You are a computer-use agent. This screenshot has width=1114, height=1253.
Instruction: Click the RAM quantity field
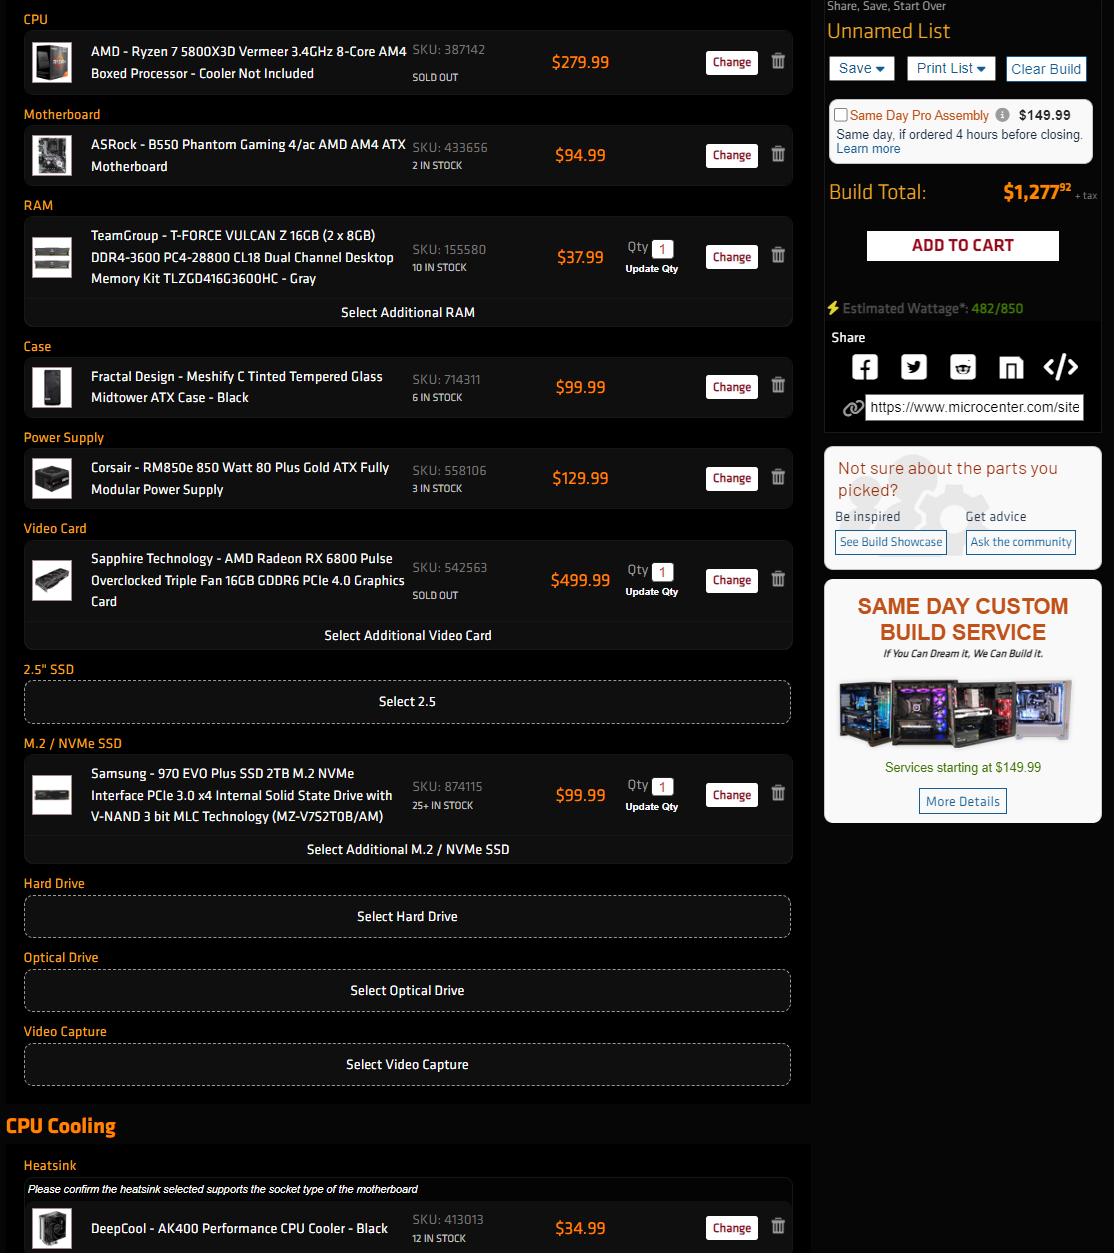coord(662,249)
